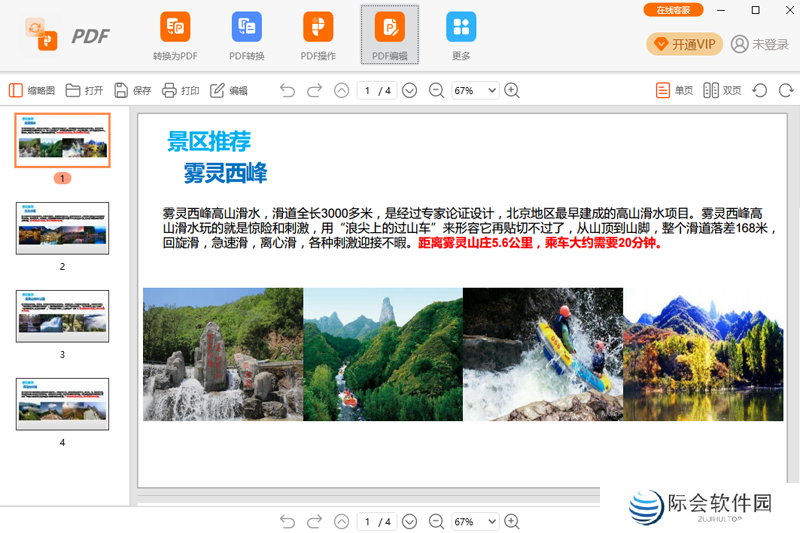The width and height of the screenshot is (800, 533).
Task: Switch to 双页 double page view
Action: (x=722, y=91)
